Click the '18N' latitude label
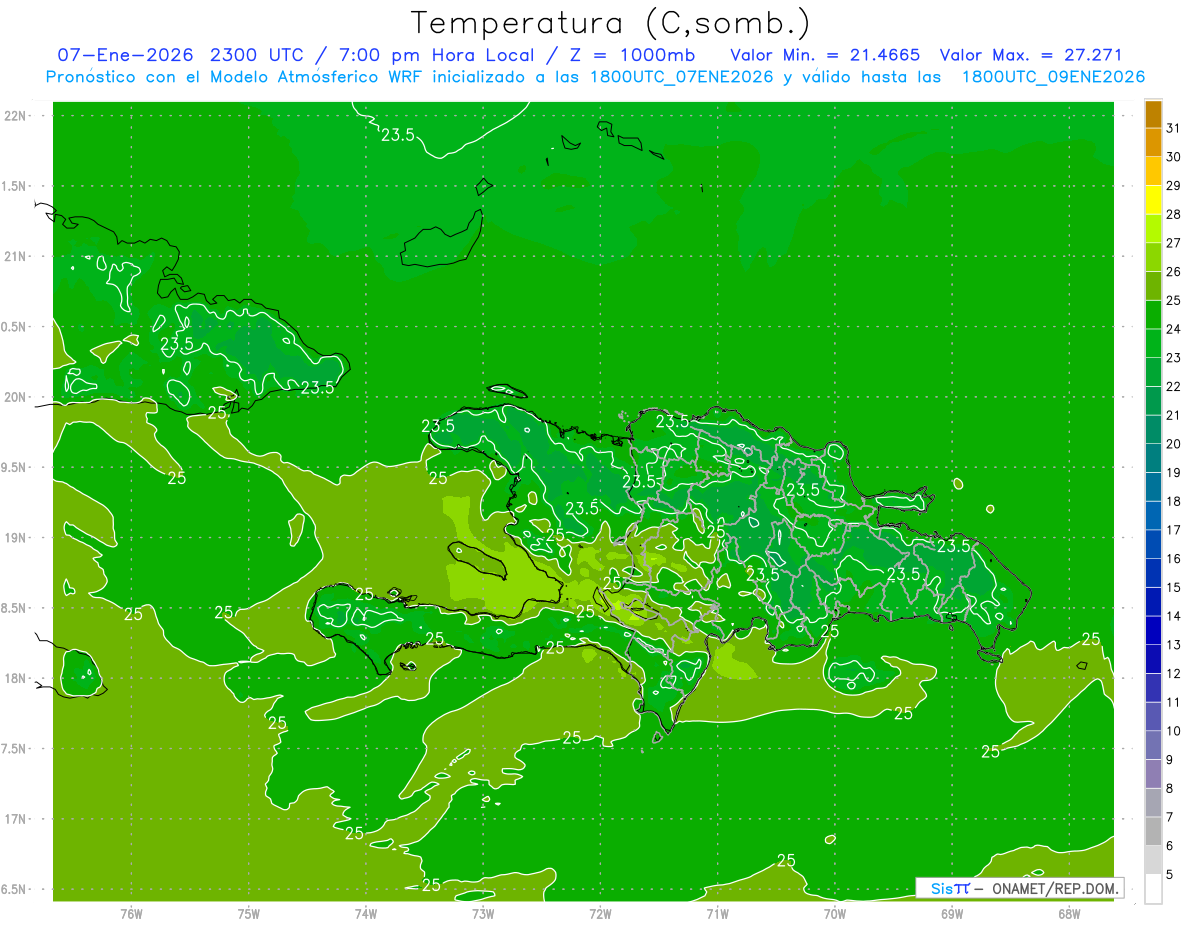This screenshot has width=1200, height=927. [17, 678]
